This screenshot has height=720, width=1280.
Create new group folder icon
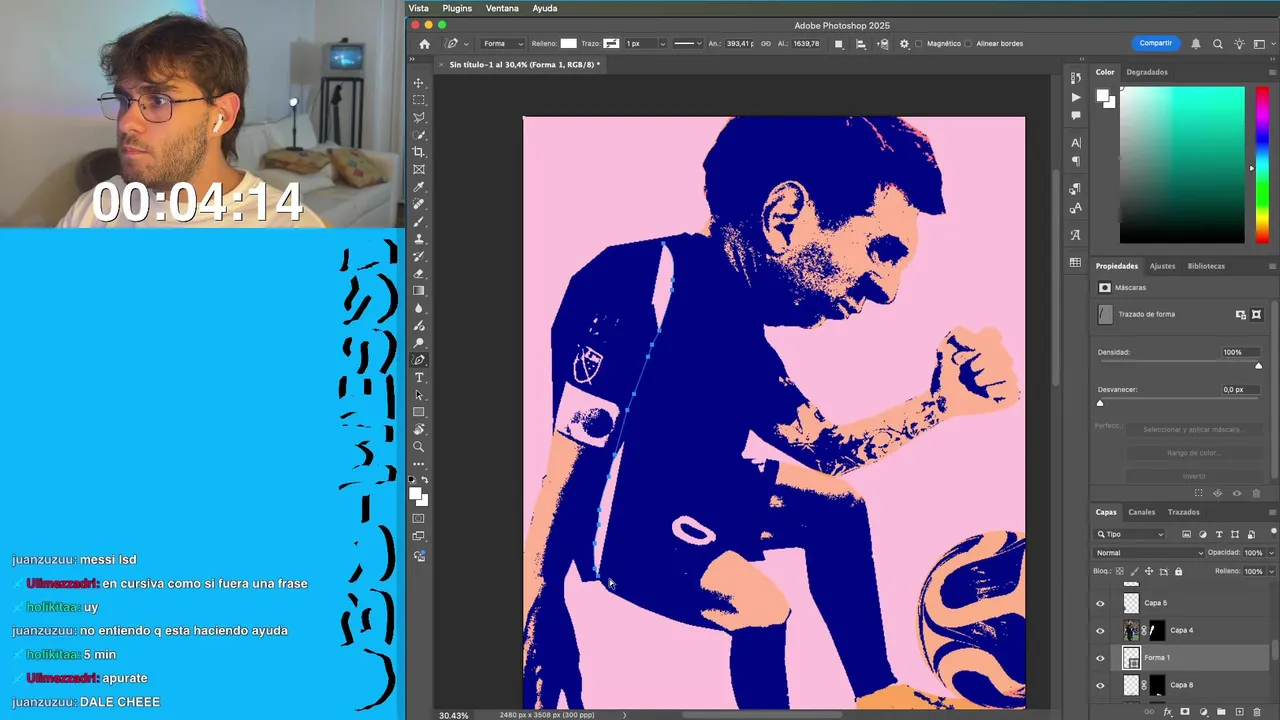1221,712
